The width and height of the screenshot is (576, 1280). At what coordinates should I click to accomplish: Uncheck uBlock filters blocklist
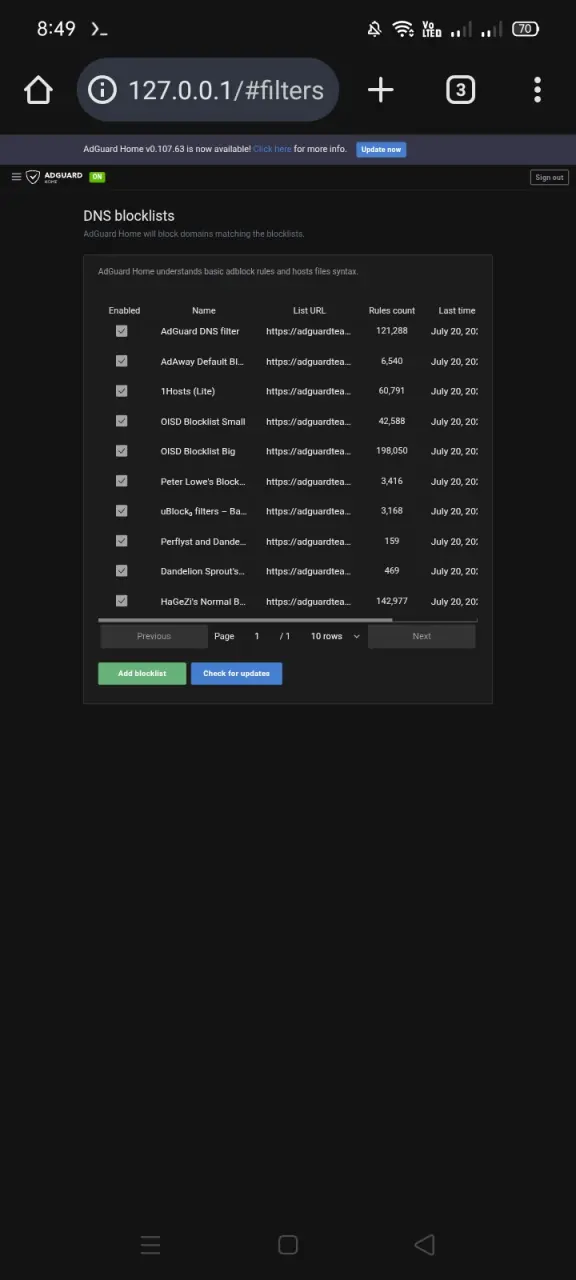[122, 511]
